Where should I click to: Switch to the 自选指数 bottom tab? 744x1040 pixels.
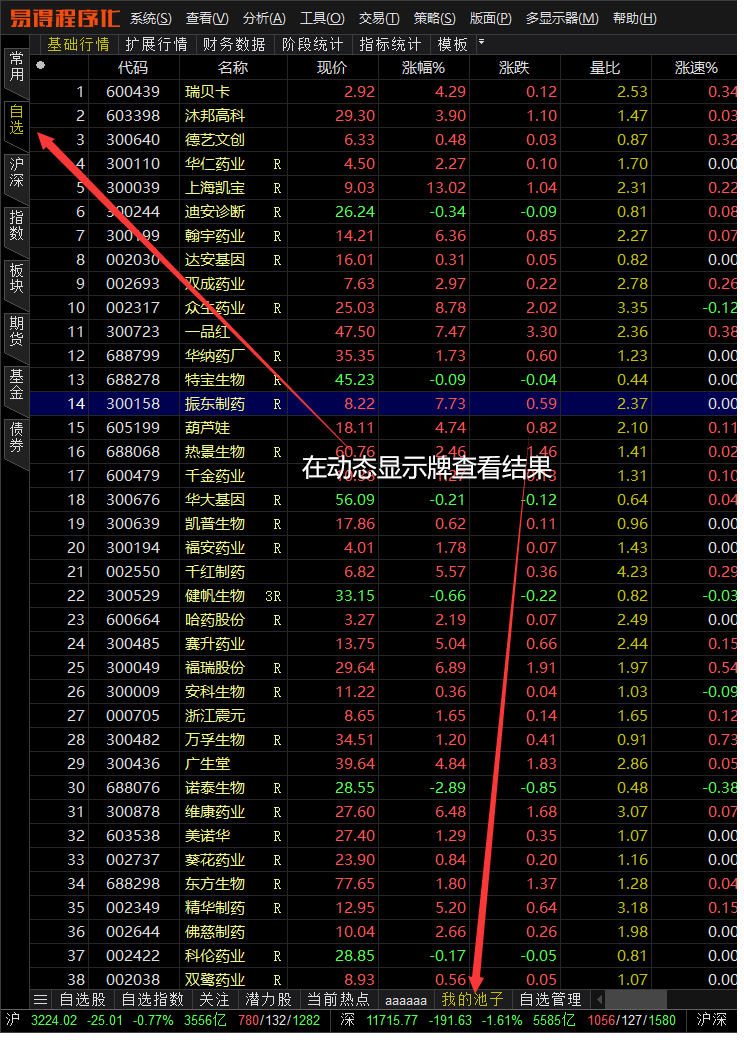(153, 999)
